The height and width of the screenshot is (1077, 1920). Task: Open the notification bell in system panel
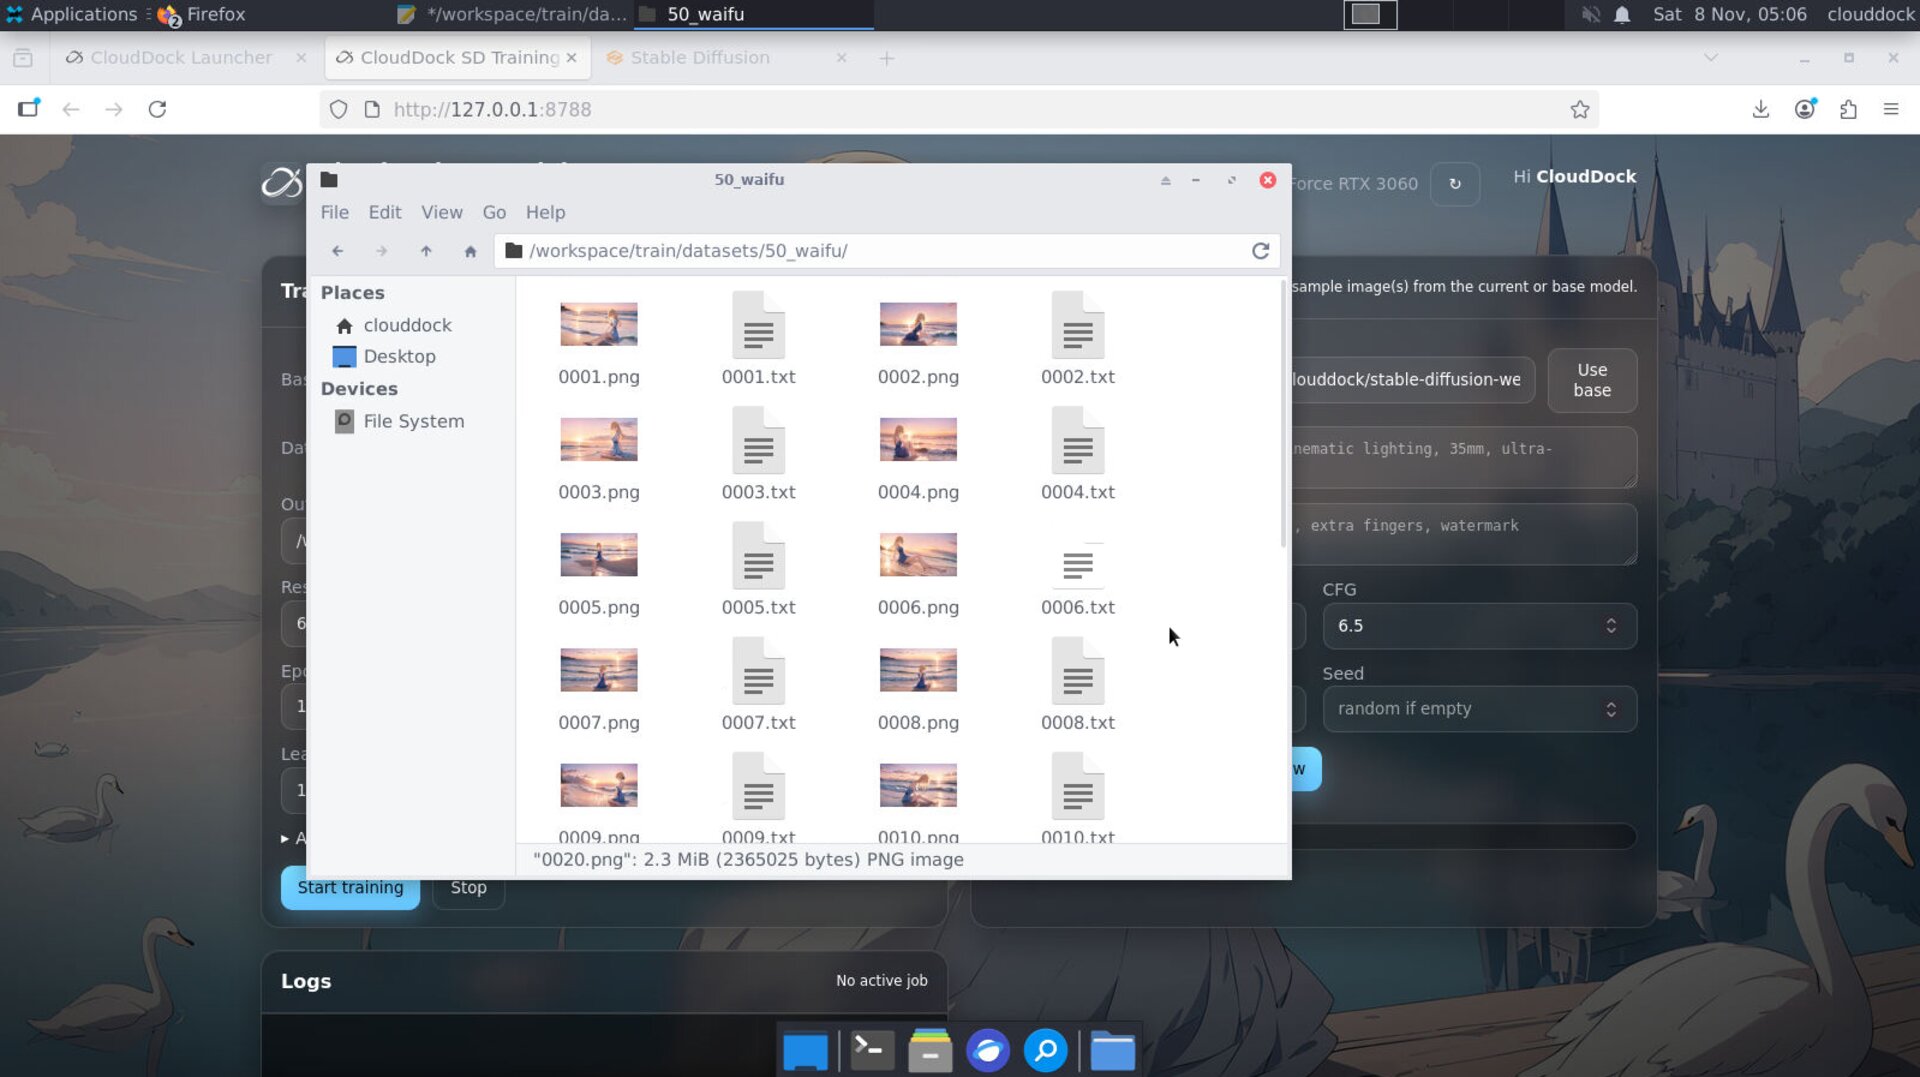point(1622,15)
